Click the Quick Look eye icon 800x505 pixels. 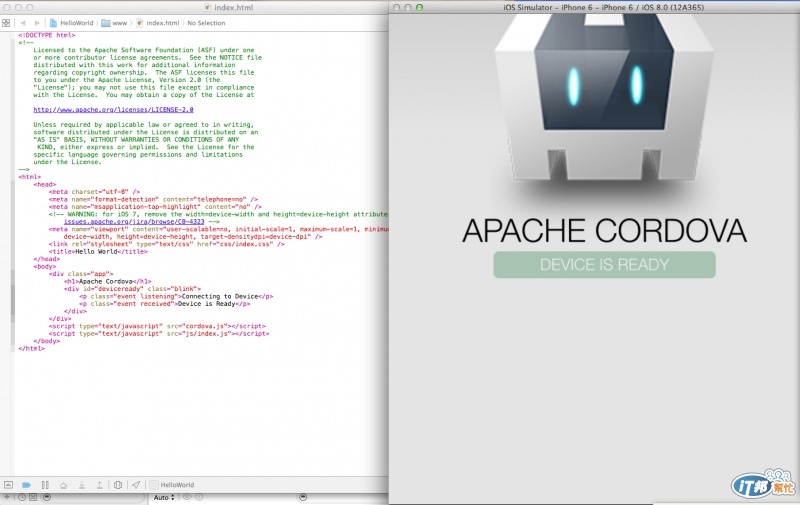[x=187, y=497]
